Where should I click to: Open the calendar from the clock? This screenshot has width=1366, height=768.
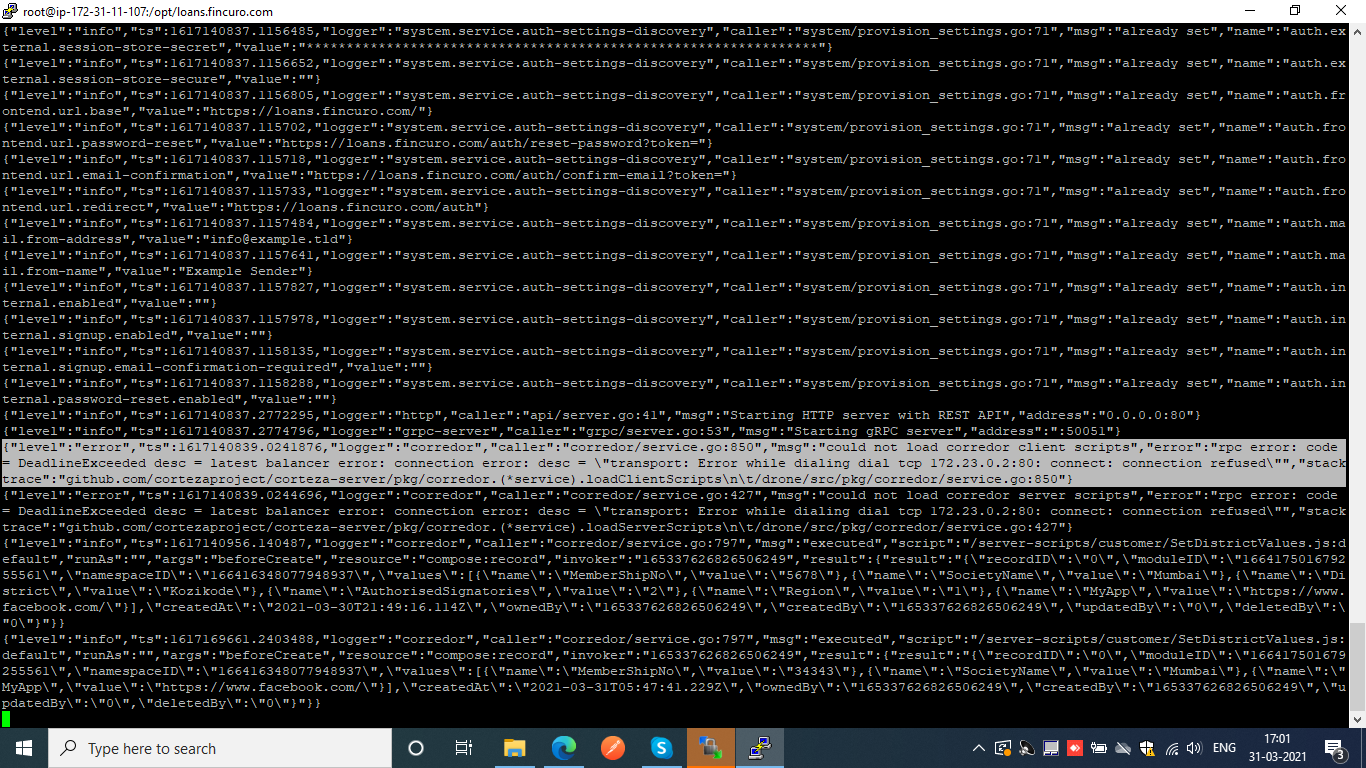pyautogui.click(x=1276, y=748)
